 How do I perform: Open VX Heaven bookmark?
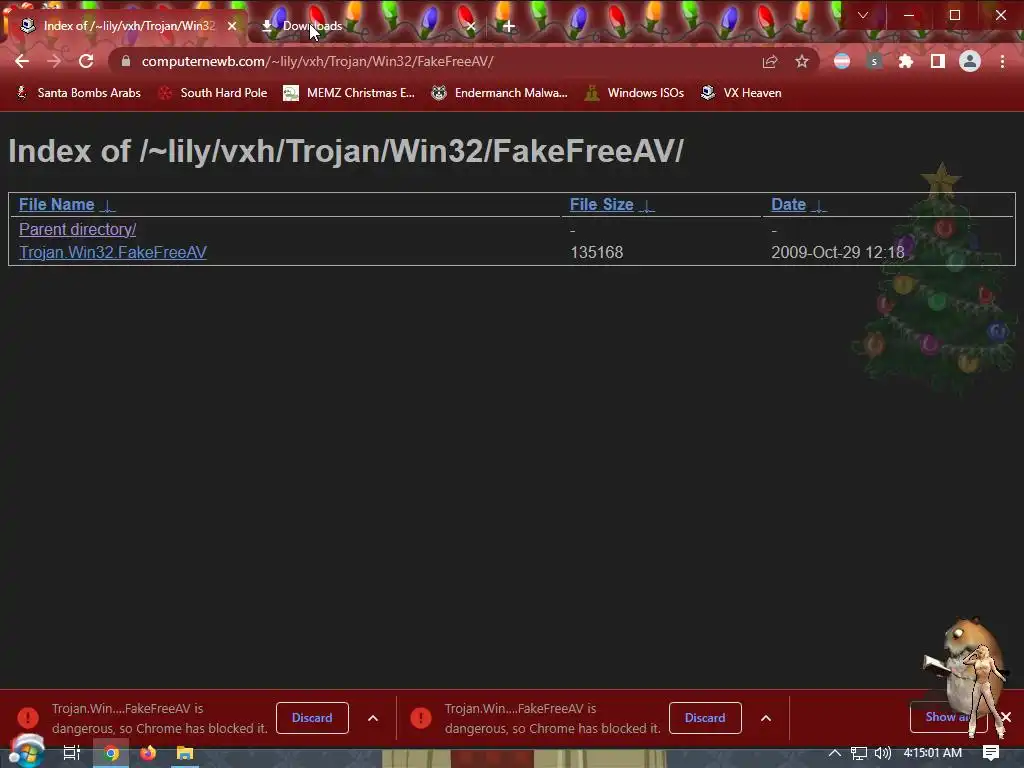pos(741,93)
